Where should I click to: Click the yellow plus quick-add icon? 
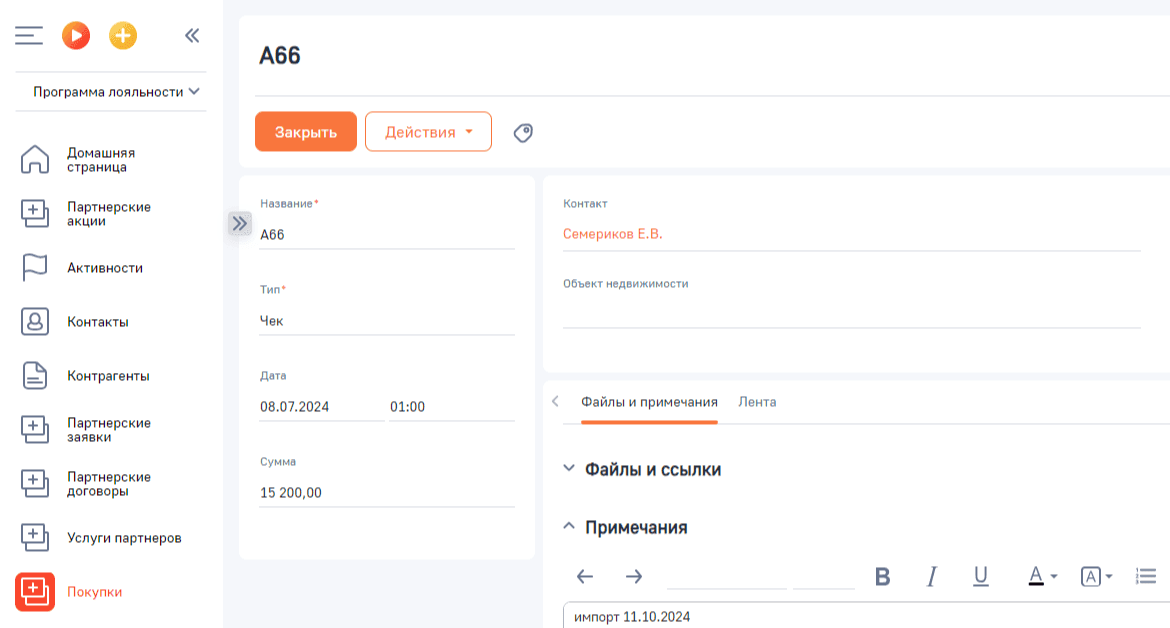point(123,36)
